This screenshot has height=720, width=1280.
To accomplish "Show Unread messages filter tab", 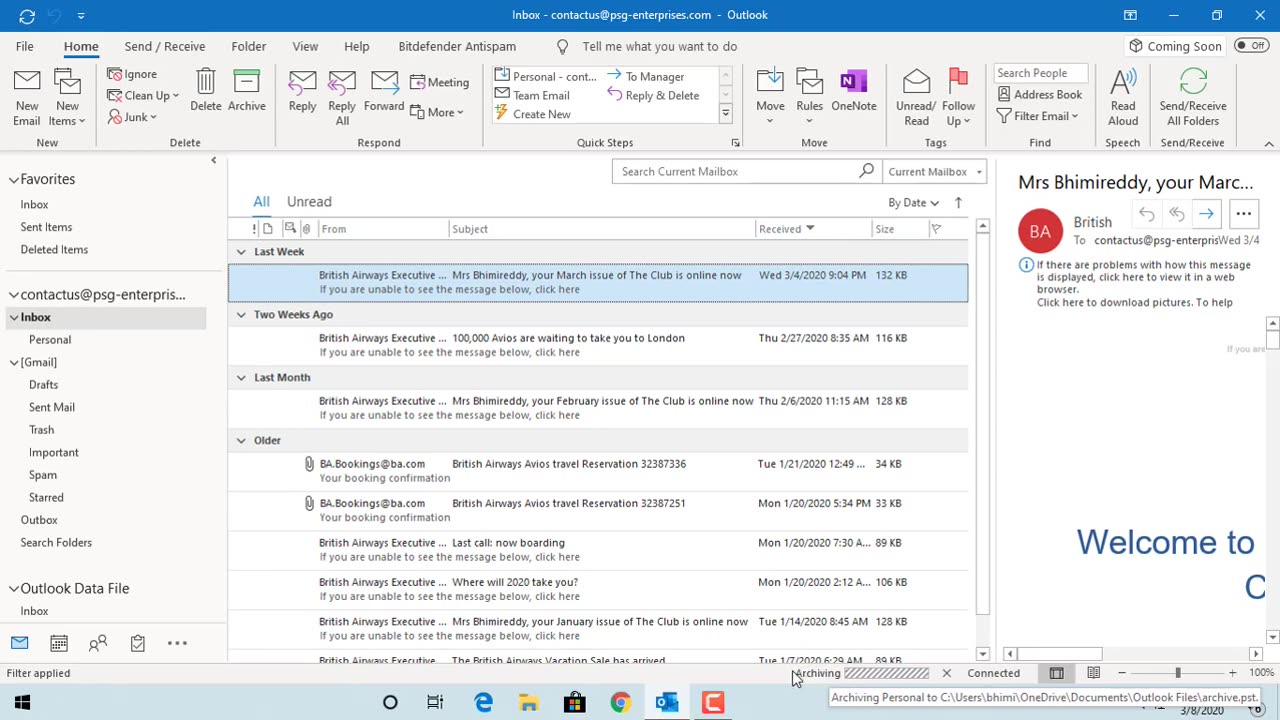I will coord(309,202).
